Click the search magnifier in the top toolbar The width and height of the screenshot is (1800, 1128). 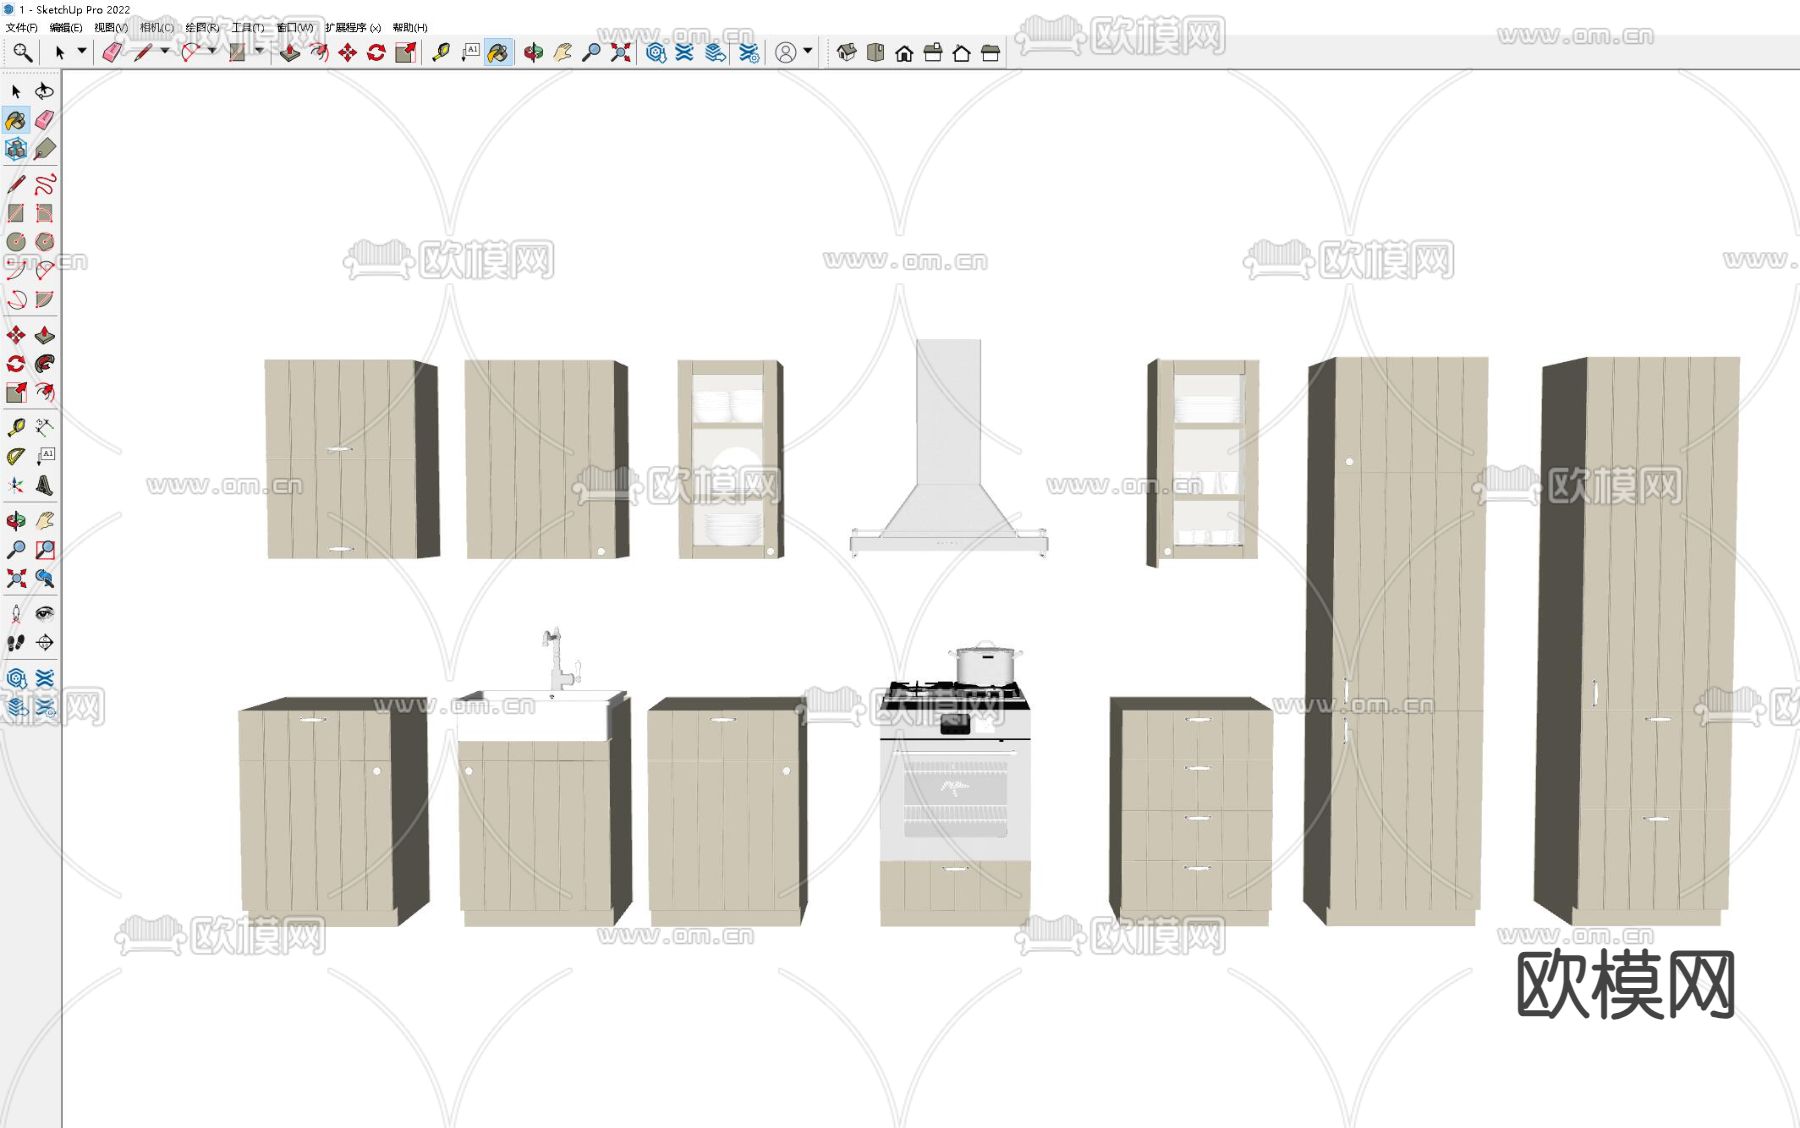coord(22,52)
